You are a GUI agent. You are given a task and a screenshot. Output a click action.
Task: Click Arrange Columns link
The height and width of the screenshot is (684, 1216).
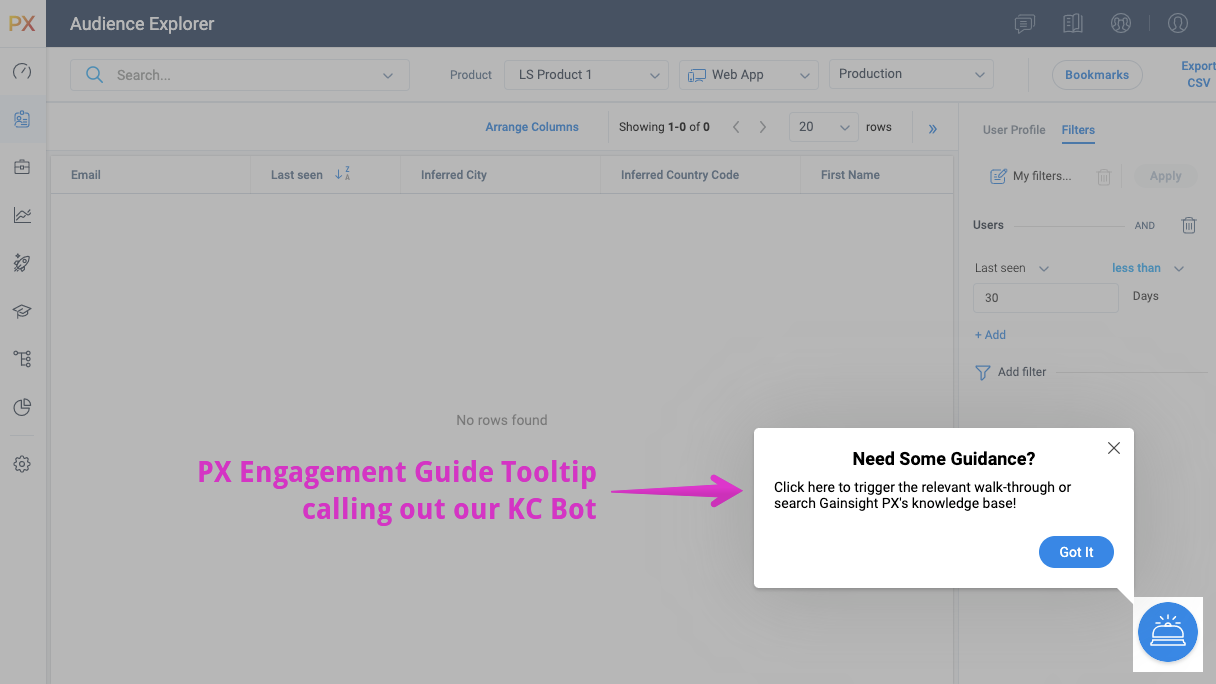click(x=532, y=127)
